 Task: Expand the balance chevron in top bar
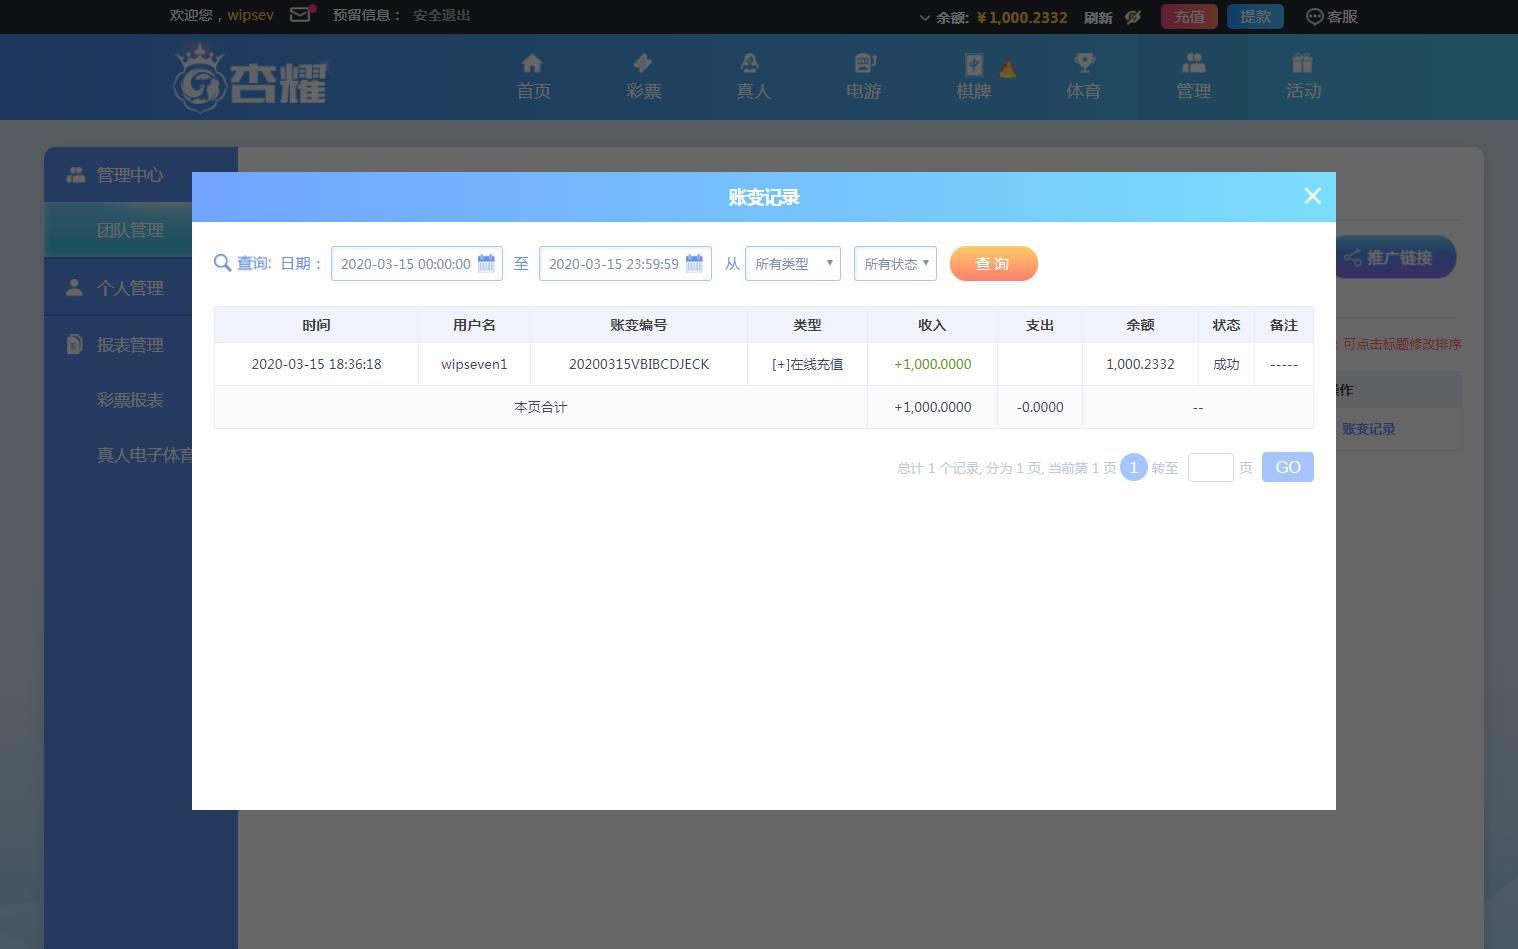pyautogui.click(x=925, y=18)
